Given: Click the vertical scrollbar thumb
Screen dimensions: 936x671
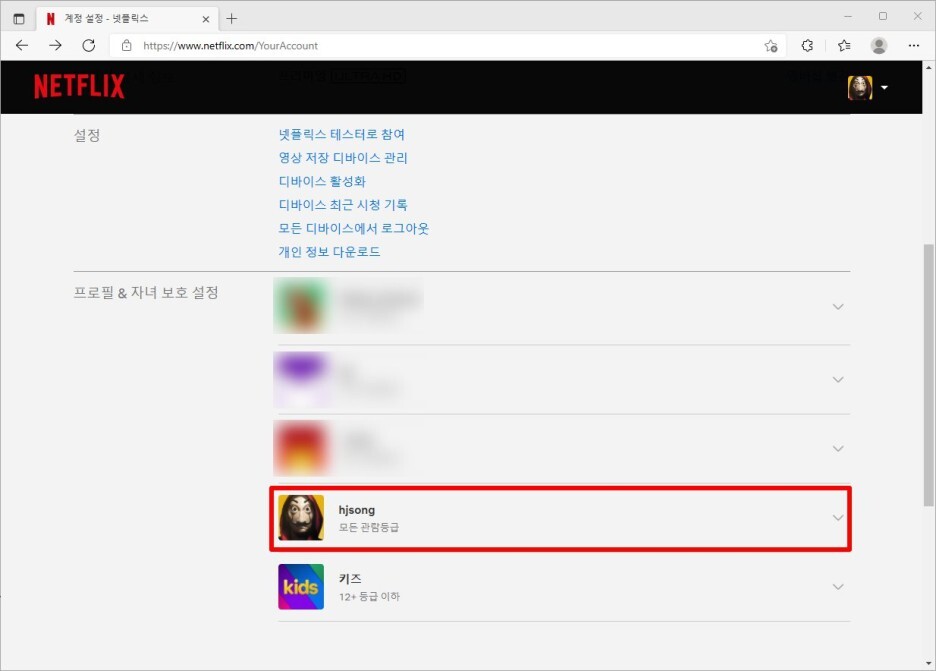Looking at the screenshot, I should pos(929,375).
